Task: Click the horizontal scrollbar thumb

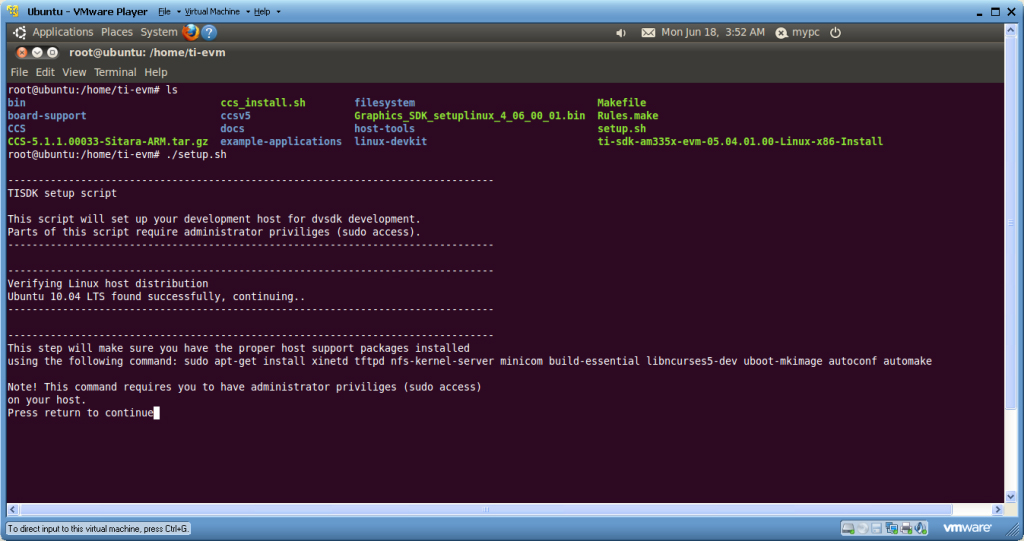Action: [x=485, y=510]
